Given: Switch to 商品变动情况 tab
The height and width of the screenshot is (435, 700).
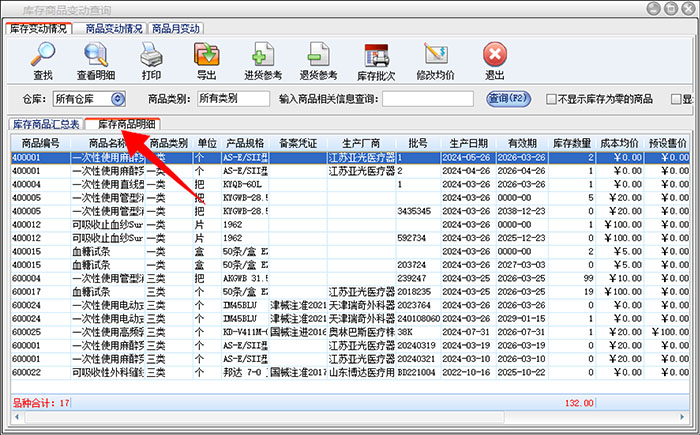Looking at the screenshot, I should [113, 28].
